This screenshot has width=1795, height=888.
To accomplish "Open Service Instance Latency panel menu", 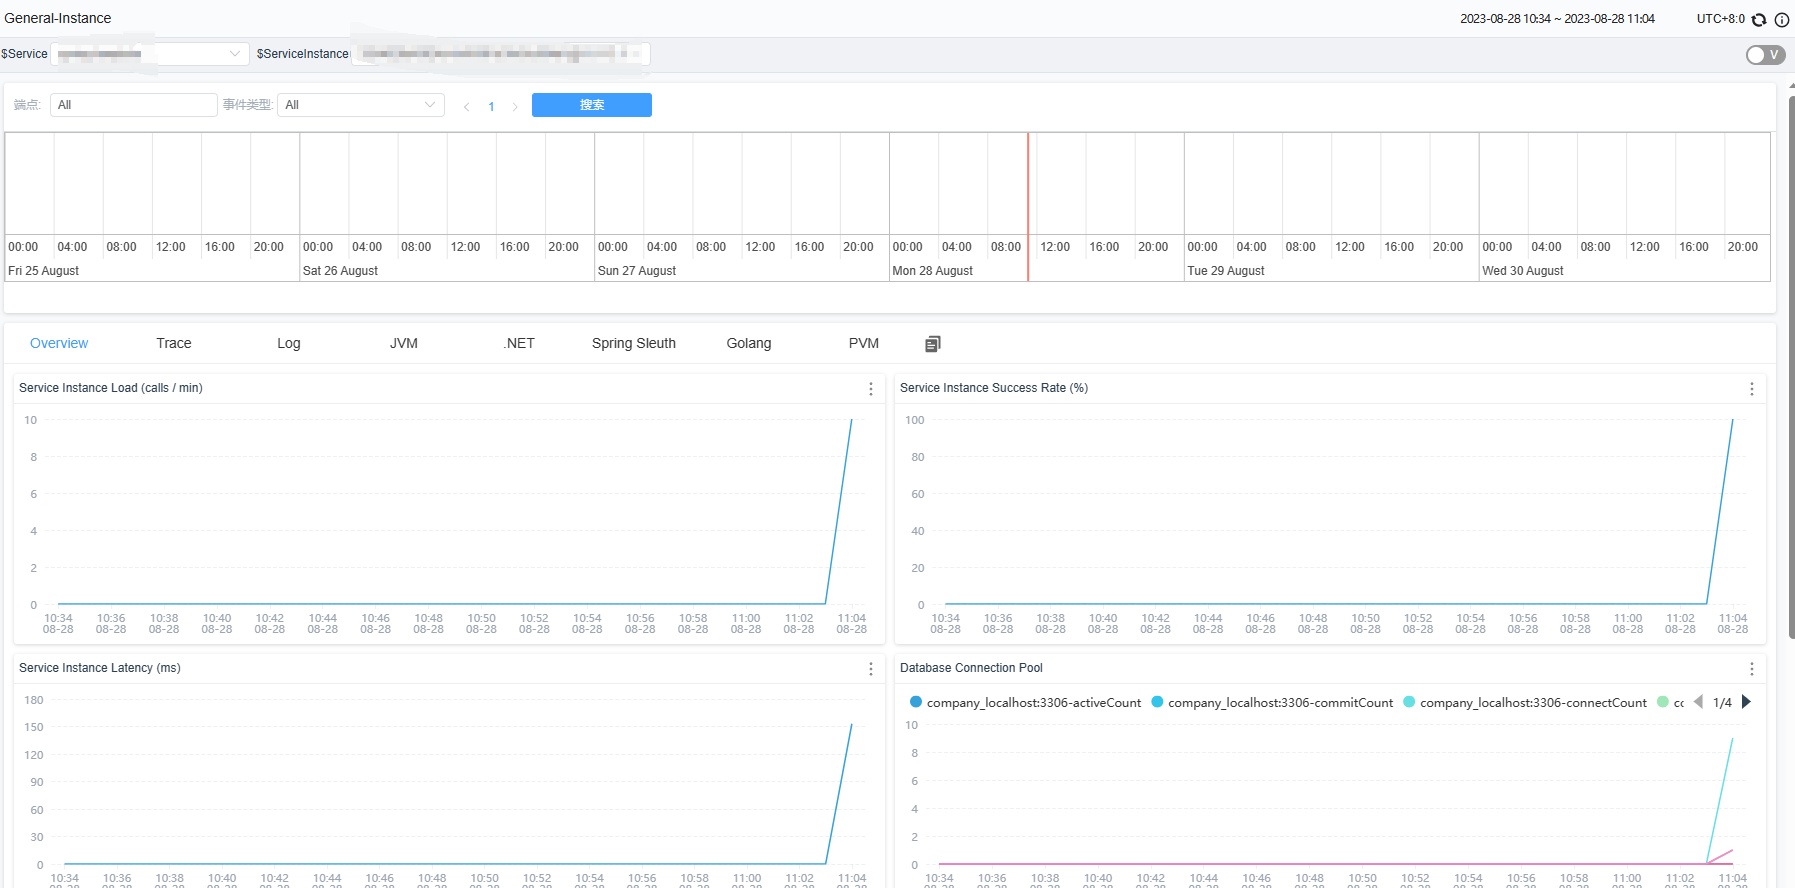I will [871, 669].
